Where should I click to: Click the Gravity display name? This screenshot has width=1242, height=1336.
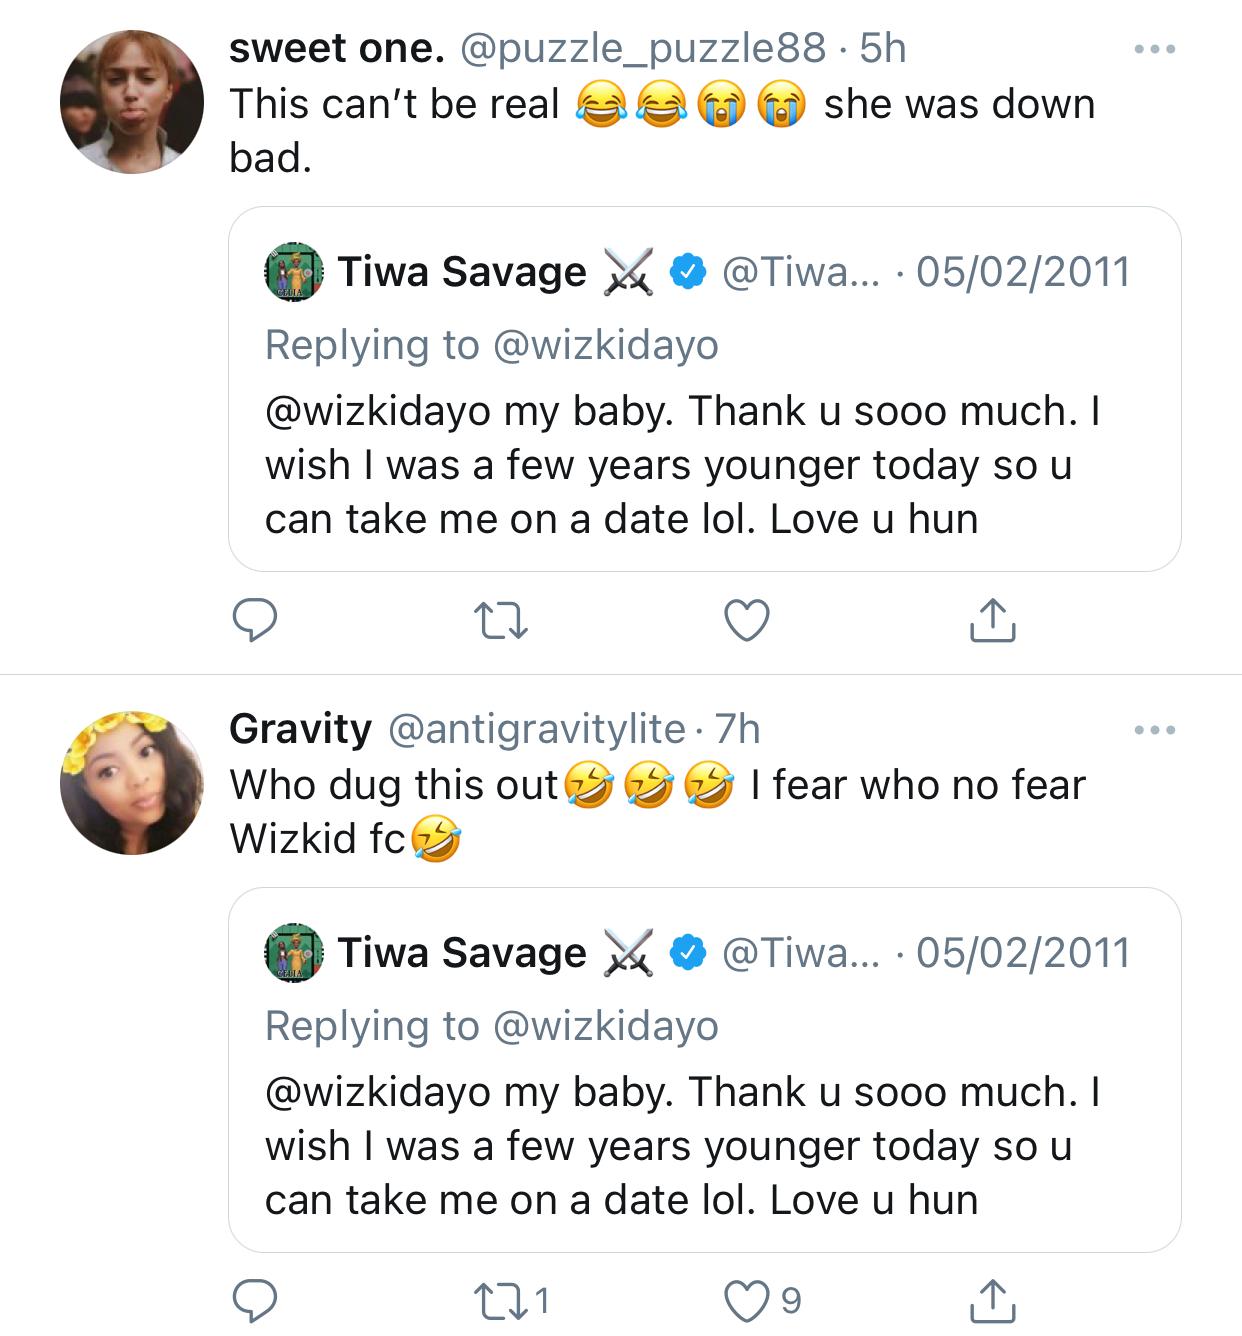tap(300, 729)
